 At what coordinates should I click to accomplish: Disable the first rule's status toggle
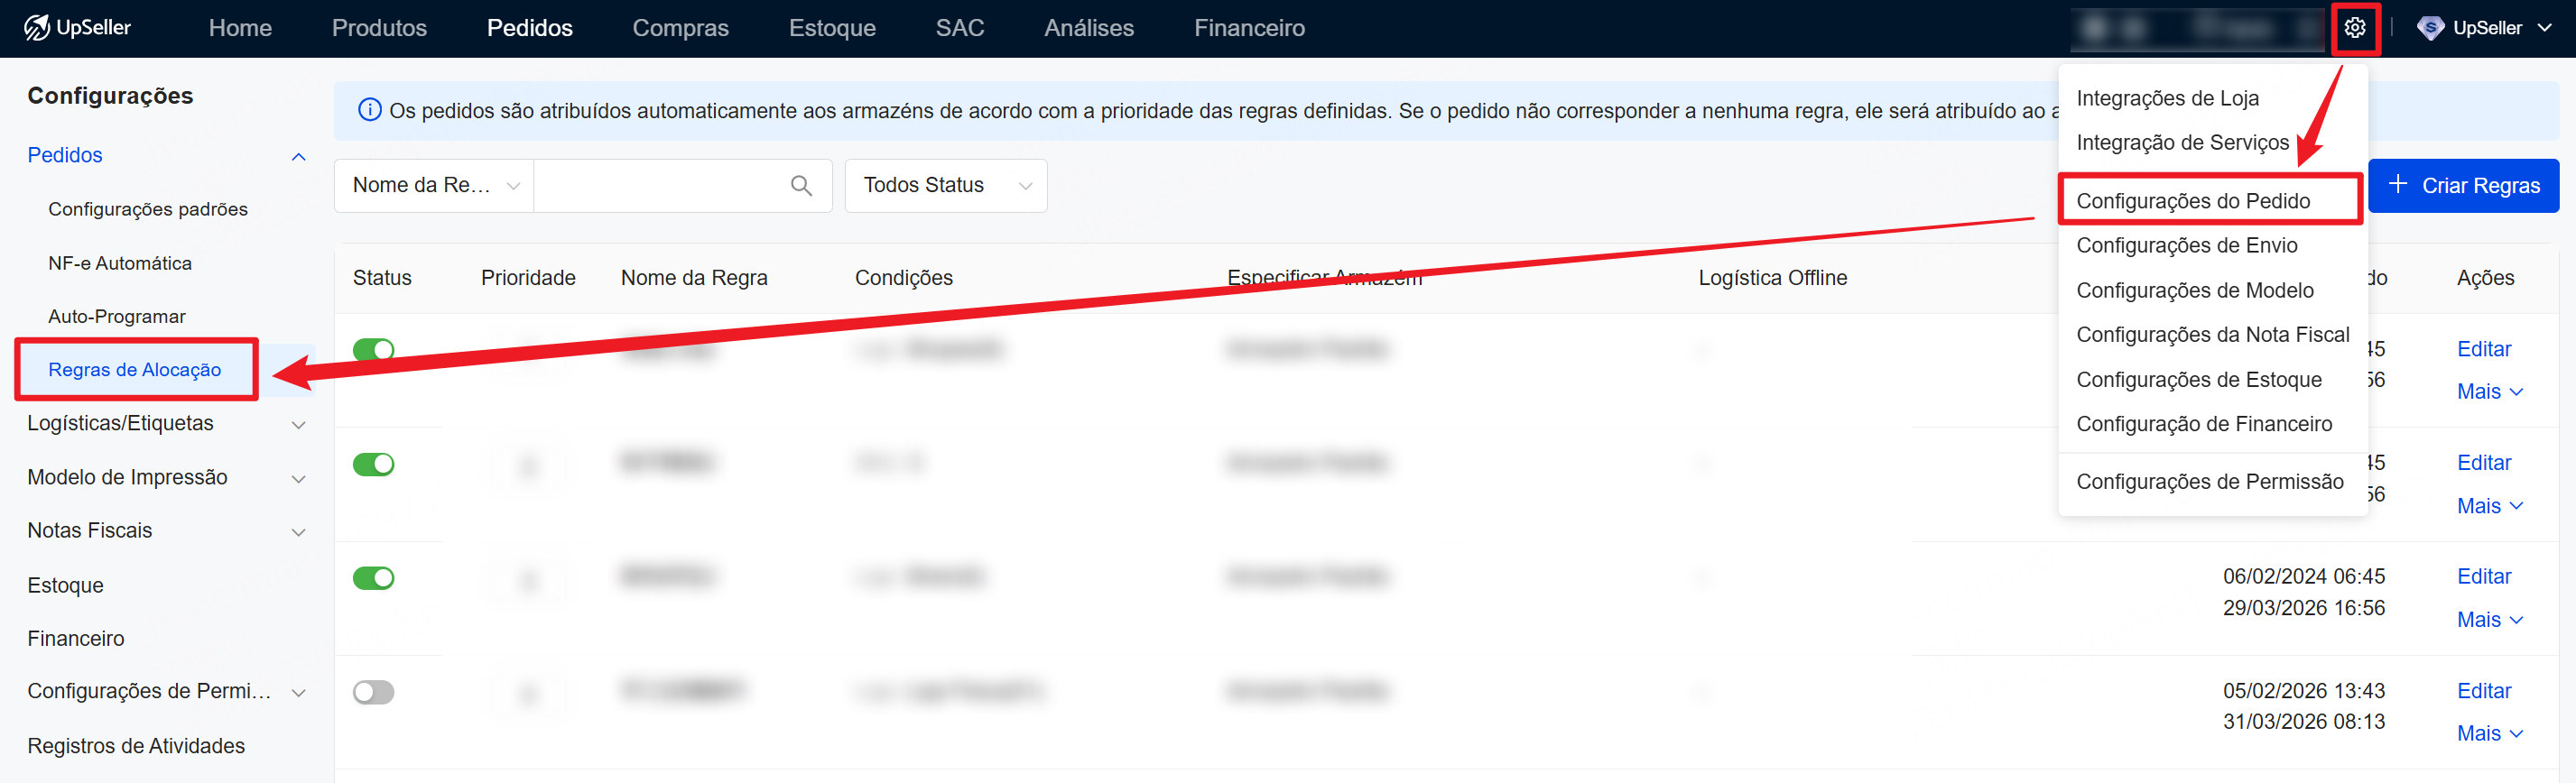373,350
